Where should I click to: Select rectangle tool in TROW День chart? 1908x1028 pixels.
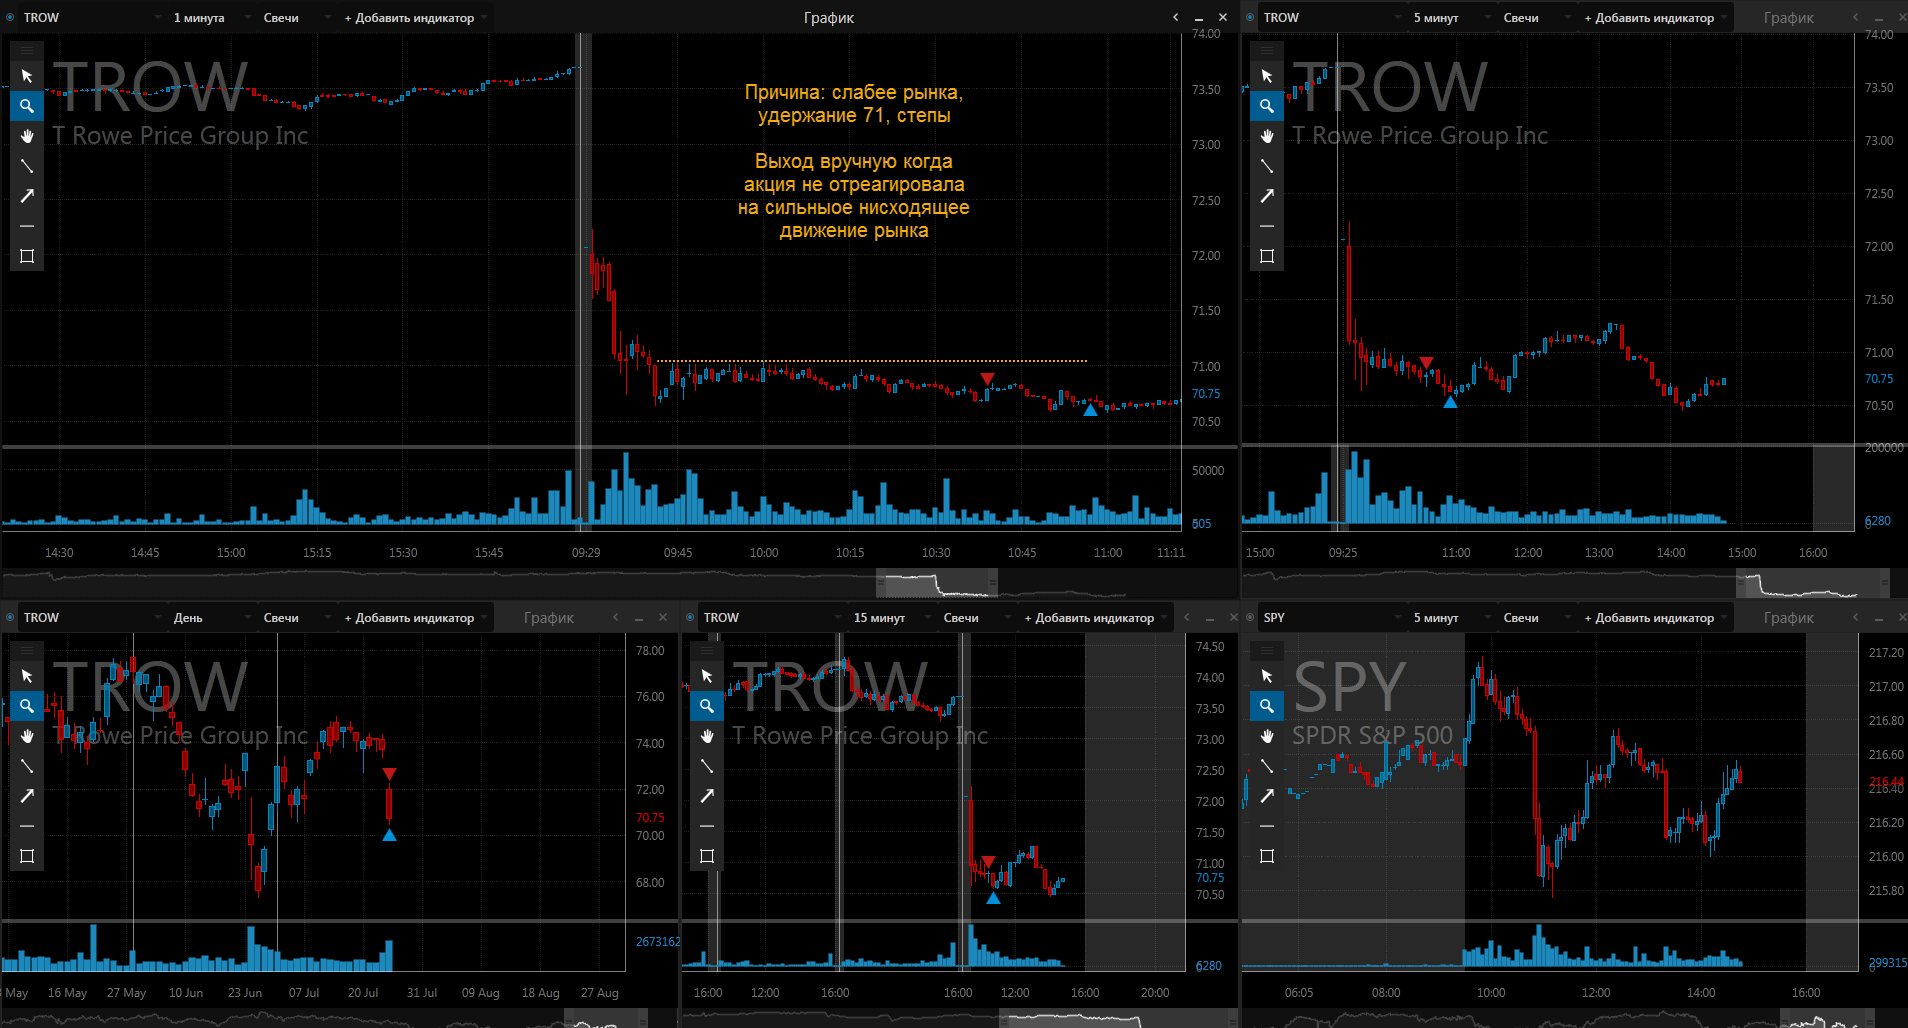pos(27,856)
